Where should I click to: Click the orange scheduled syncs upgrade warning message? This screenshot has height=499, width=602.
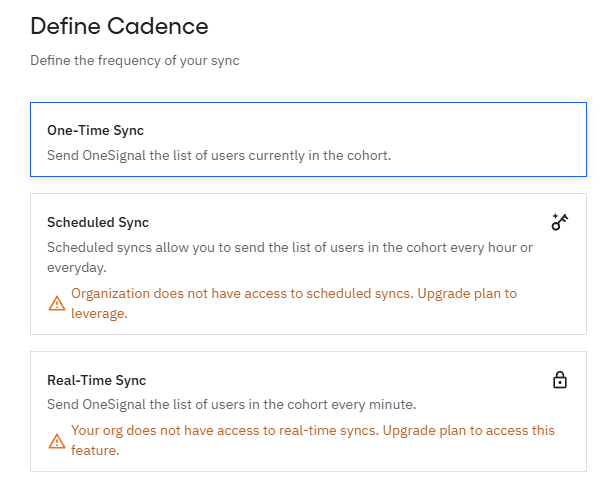coord(294,303)
